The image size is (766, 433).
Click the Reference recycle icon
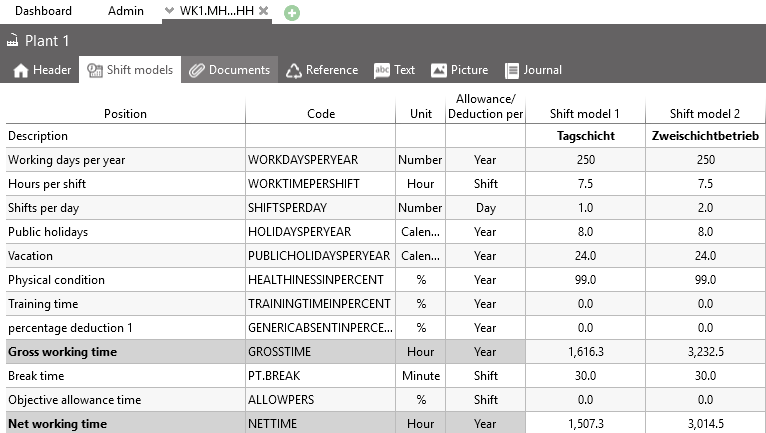point(293,70)
